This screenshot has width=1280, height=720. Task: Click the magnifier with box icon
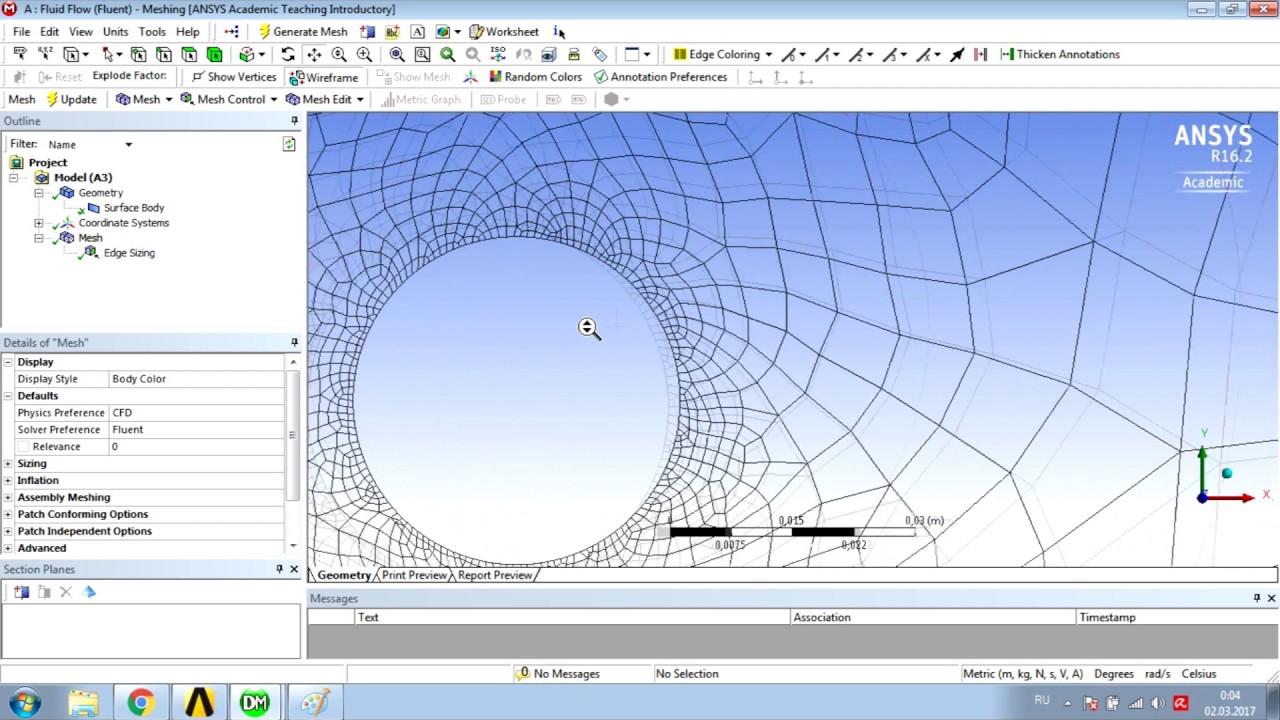click(x=422, y=54)
